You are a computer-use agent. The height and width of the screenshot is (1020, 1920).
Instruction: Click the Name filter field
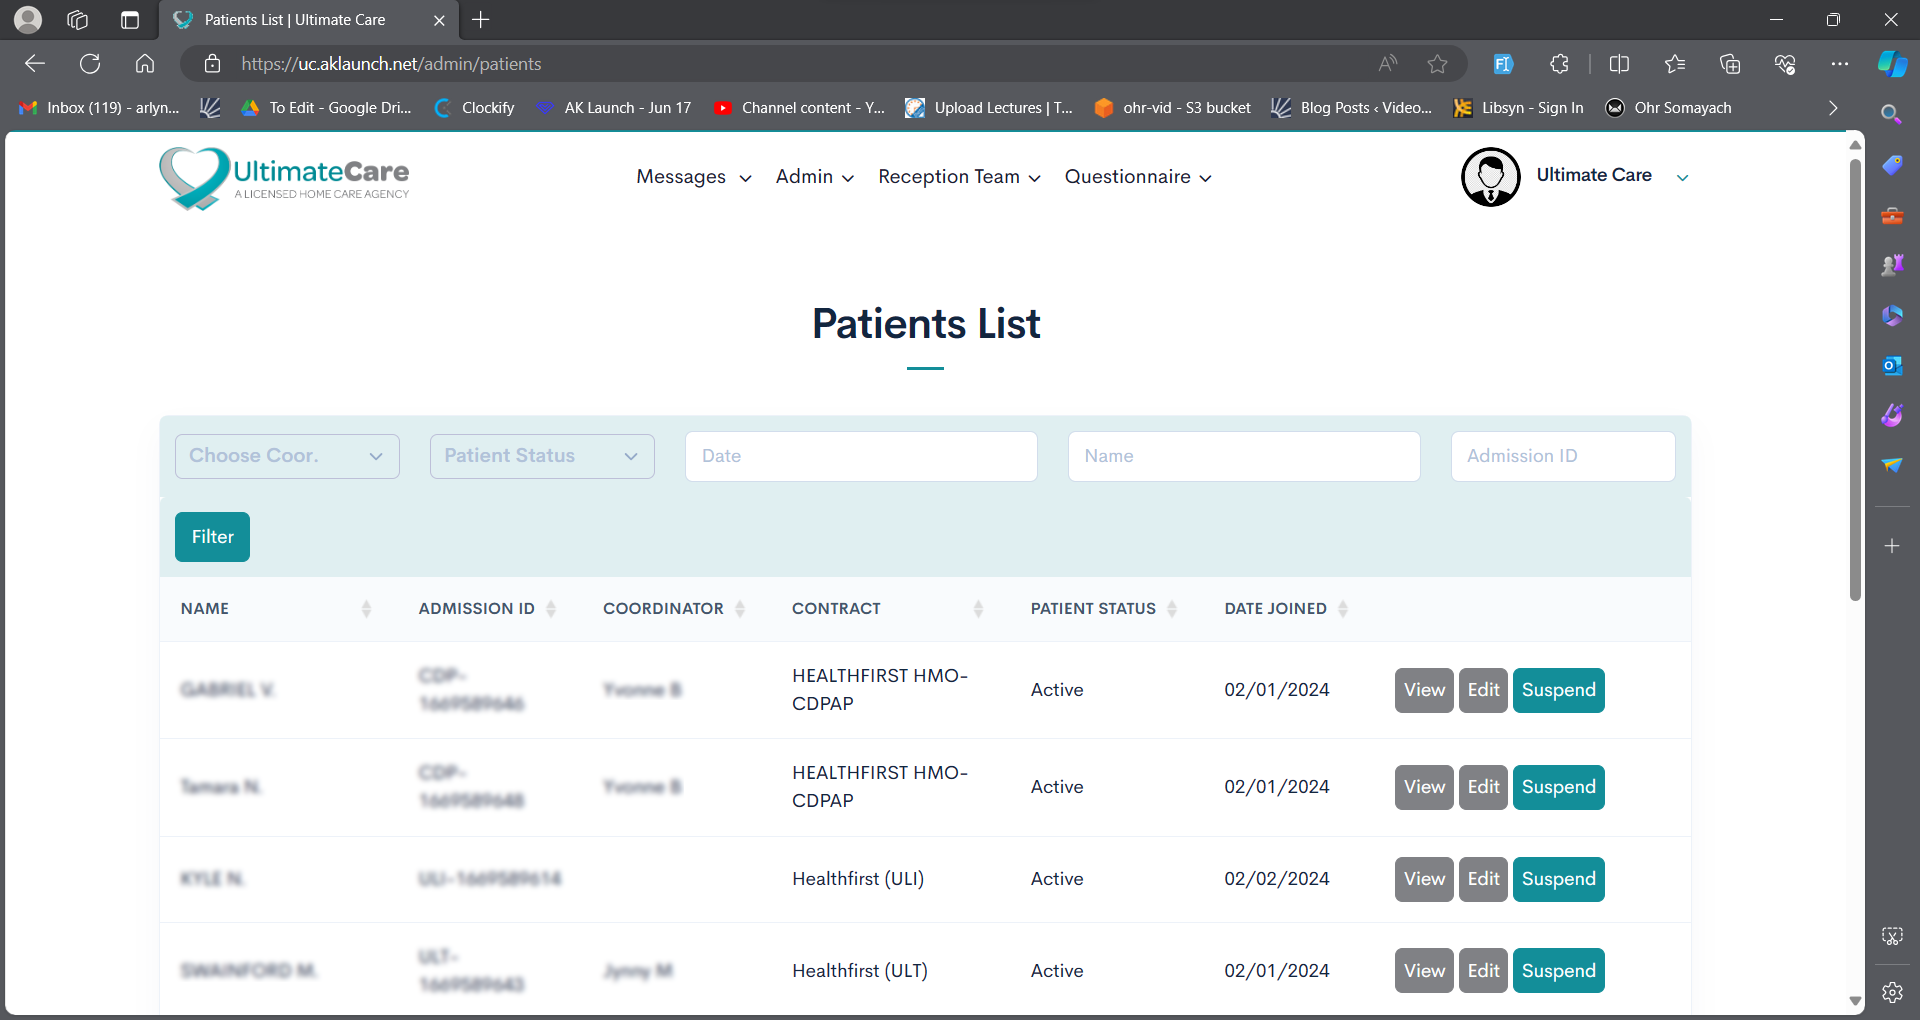1244,456
